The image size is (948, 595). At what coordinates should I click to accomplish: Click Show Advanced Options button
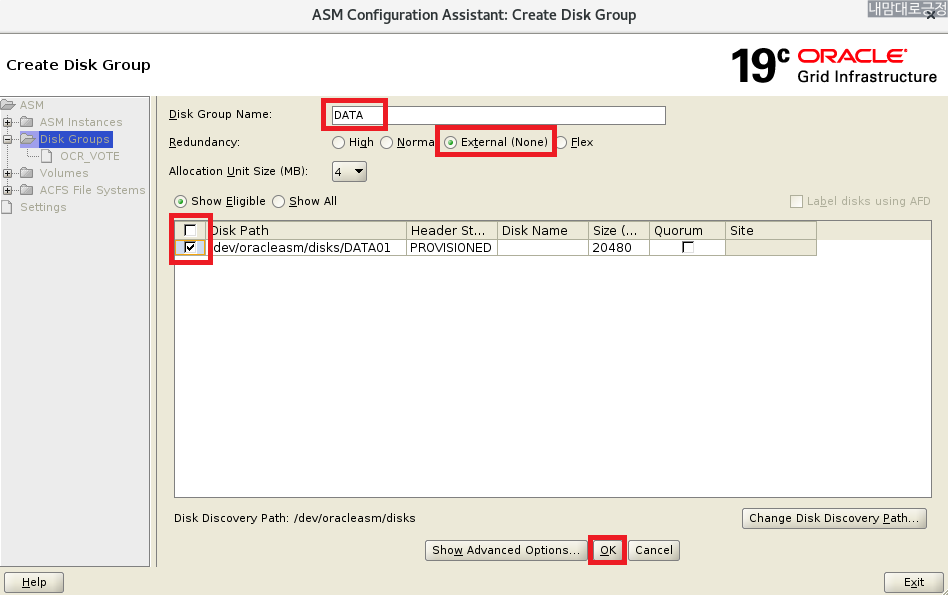(x=505, y=550)
